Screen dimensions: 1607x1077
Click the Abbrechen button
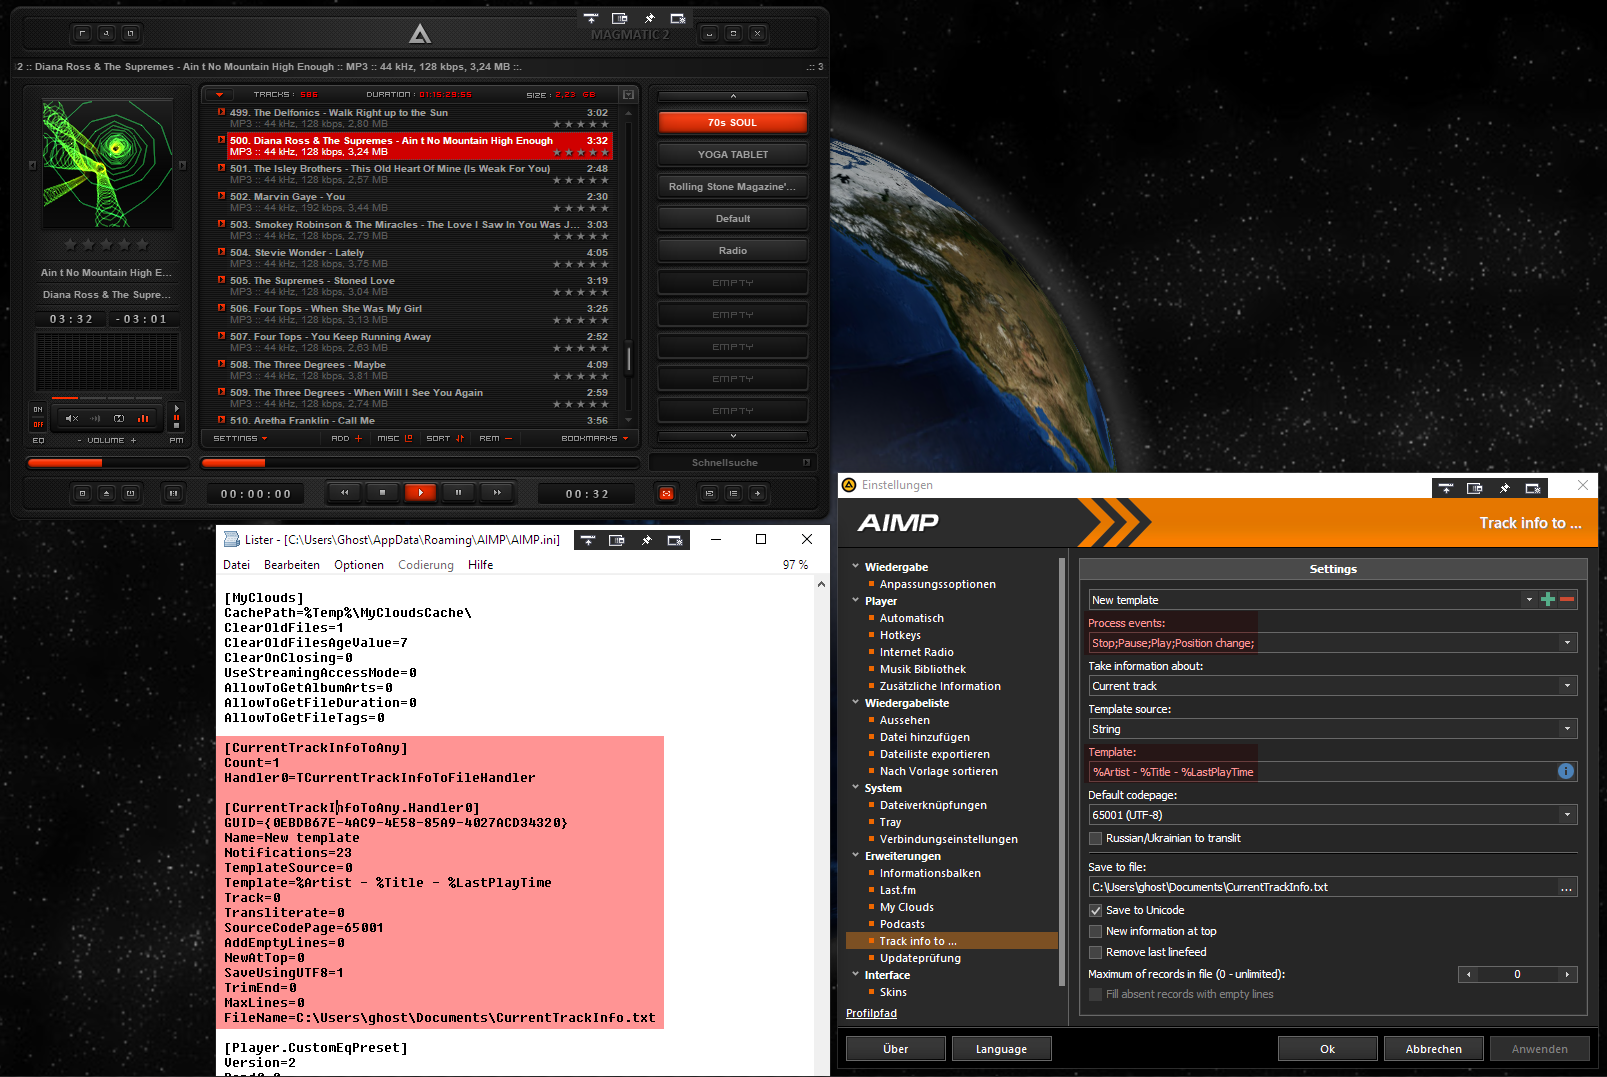(x=1433, y=1049)
